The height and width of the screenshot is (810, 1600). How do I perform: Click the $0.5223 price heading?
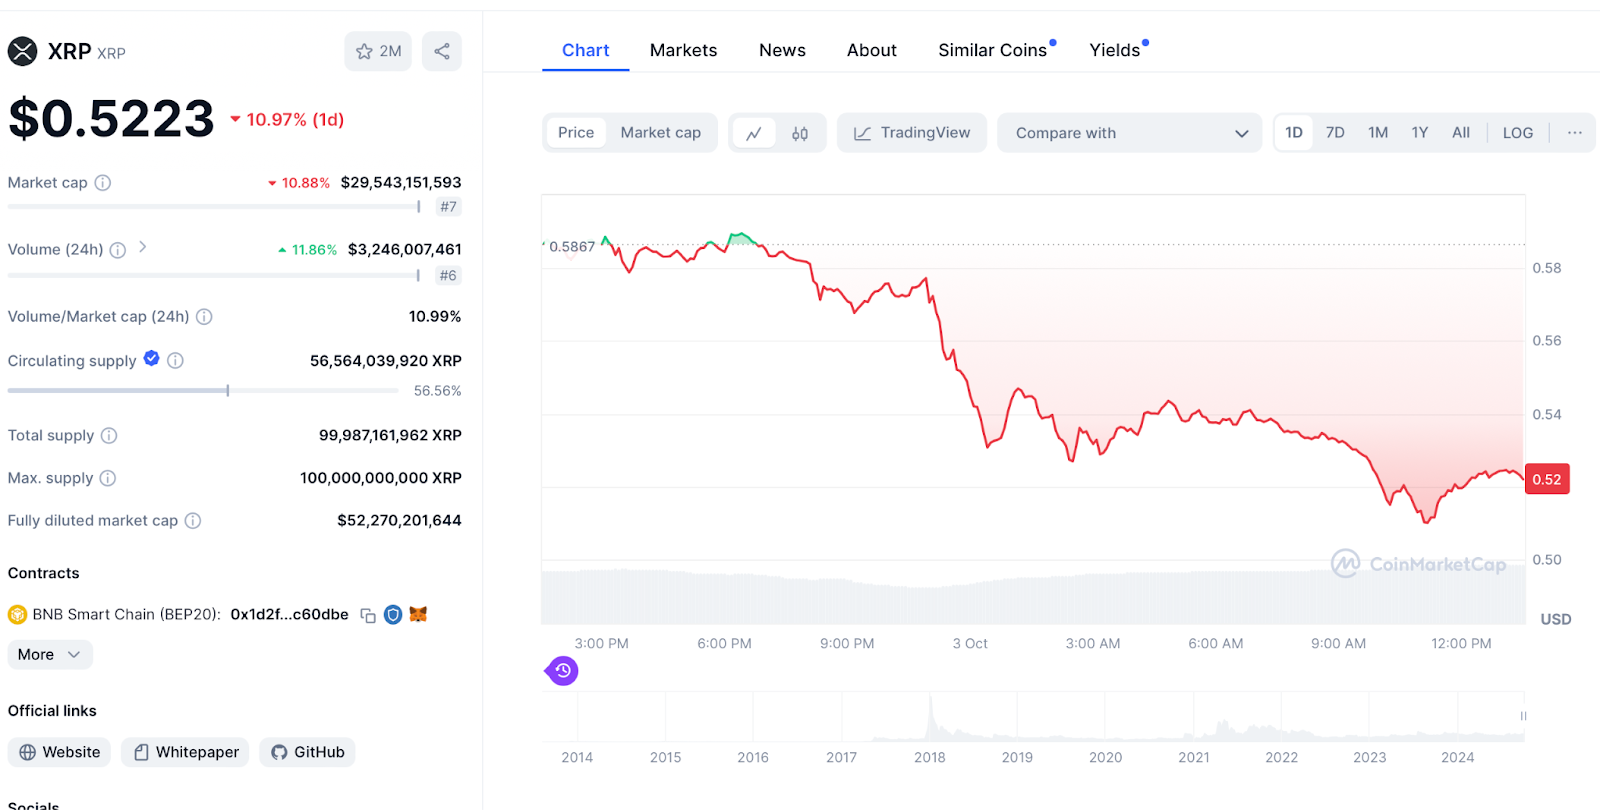click(x=111, y=119)
